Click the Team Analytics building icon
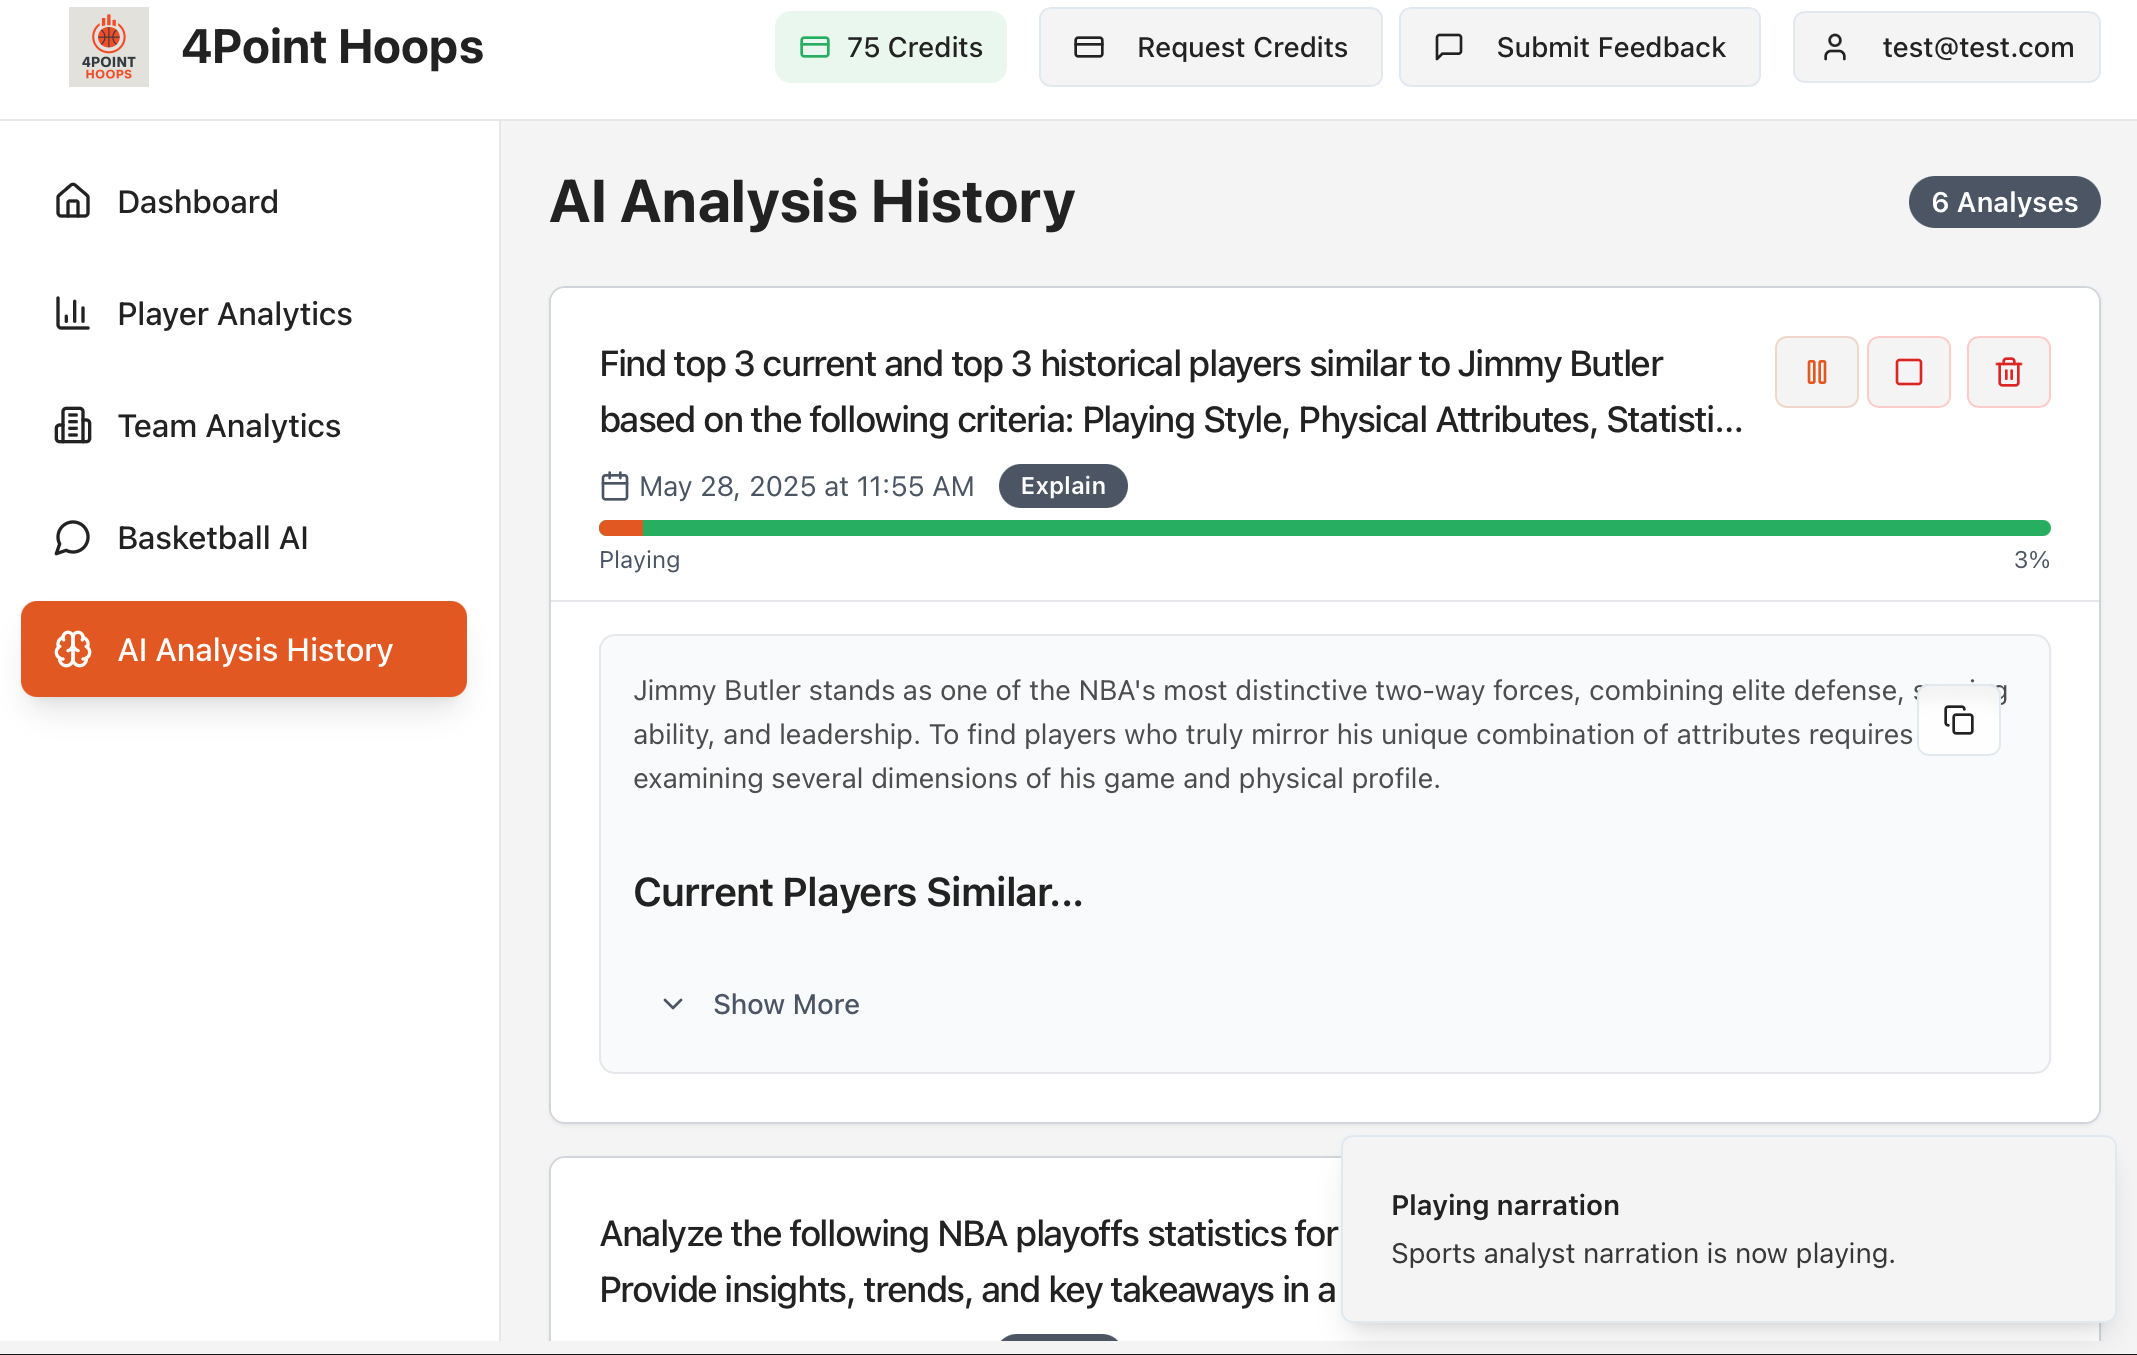 [x=73, y=426]
